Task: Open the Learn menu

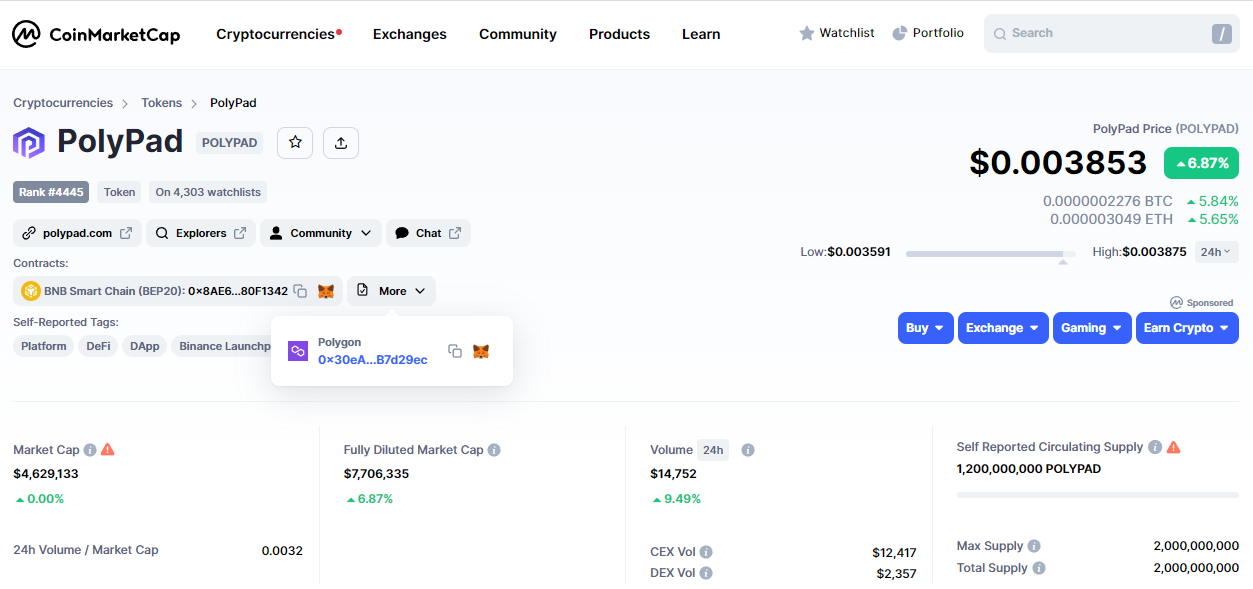Action: point(701,34)
